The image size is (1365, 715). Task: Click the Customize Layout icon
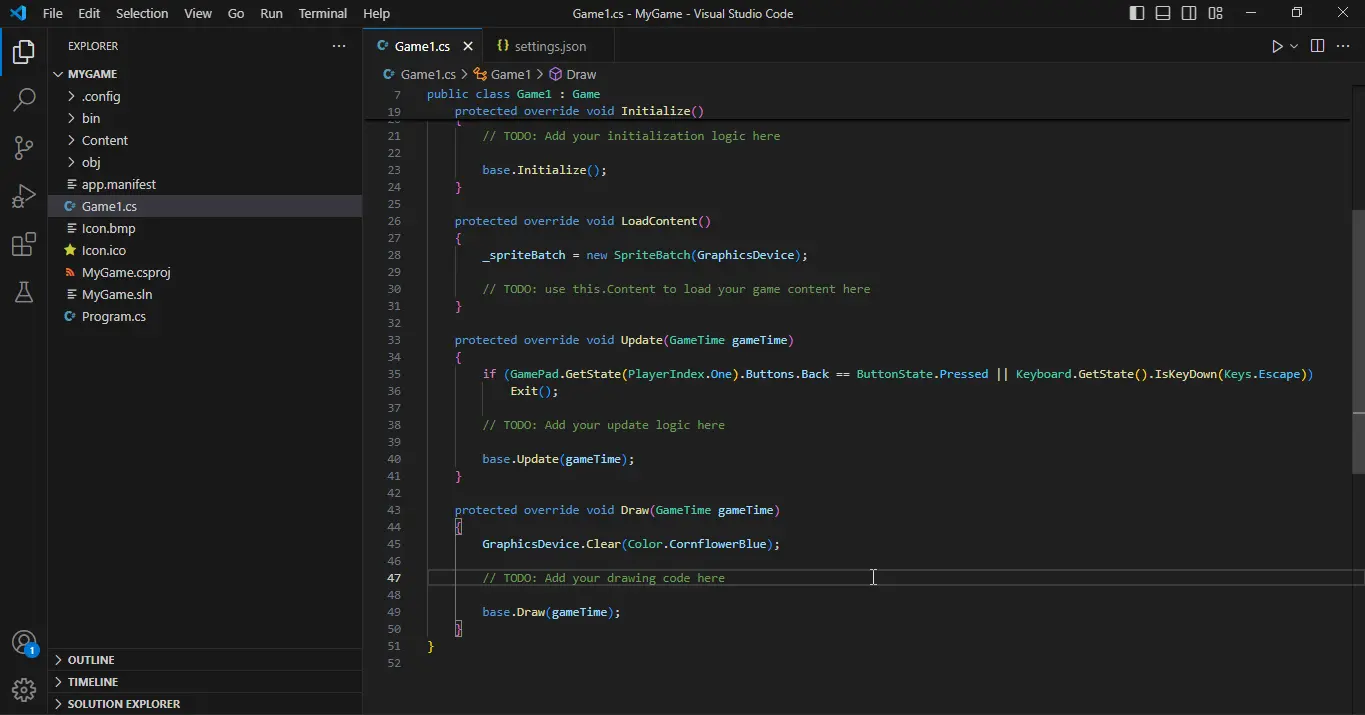1215,13
